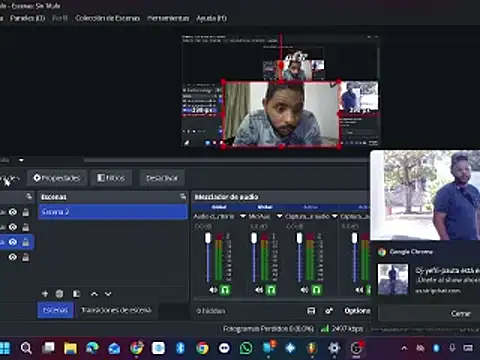Viewport: 480px width, 360px height.
Task: Click the microphone icon in system tray
Action: click(452, 348)
